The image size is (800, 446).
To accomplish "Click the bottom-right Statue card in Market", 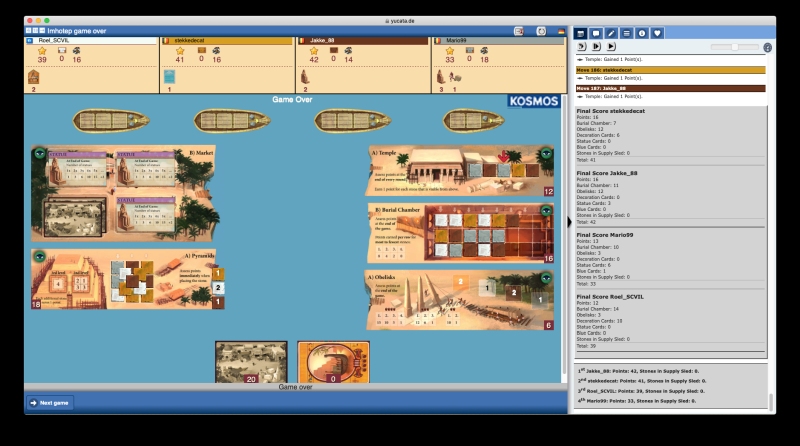I will [x=145, y=215].
